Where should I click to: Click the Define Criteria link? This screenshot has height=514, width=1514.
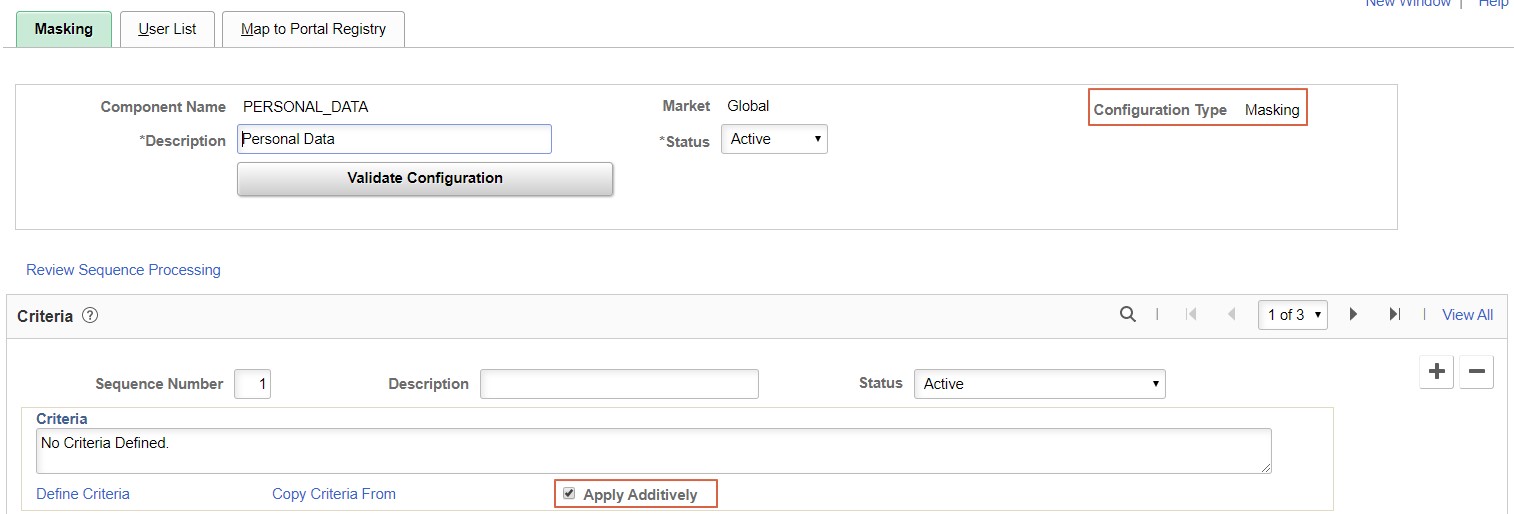(83, 494)
